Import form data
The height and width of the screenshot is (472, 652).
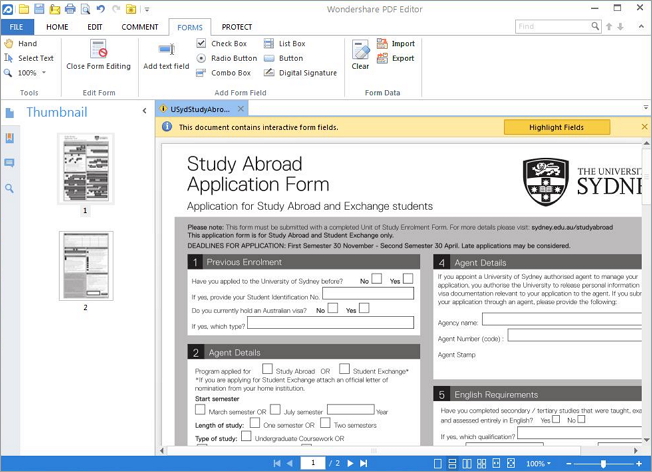[x=396, y=44]
